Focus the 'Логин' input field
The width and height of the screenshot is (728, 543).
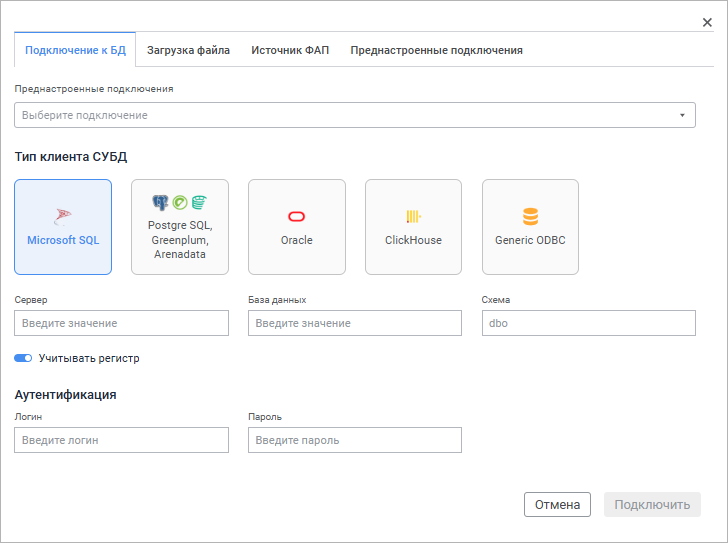[121, 440]
